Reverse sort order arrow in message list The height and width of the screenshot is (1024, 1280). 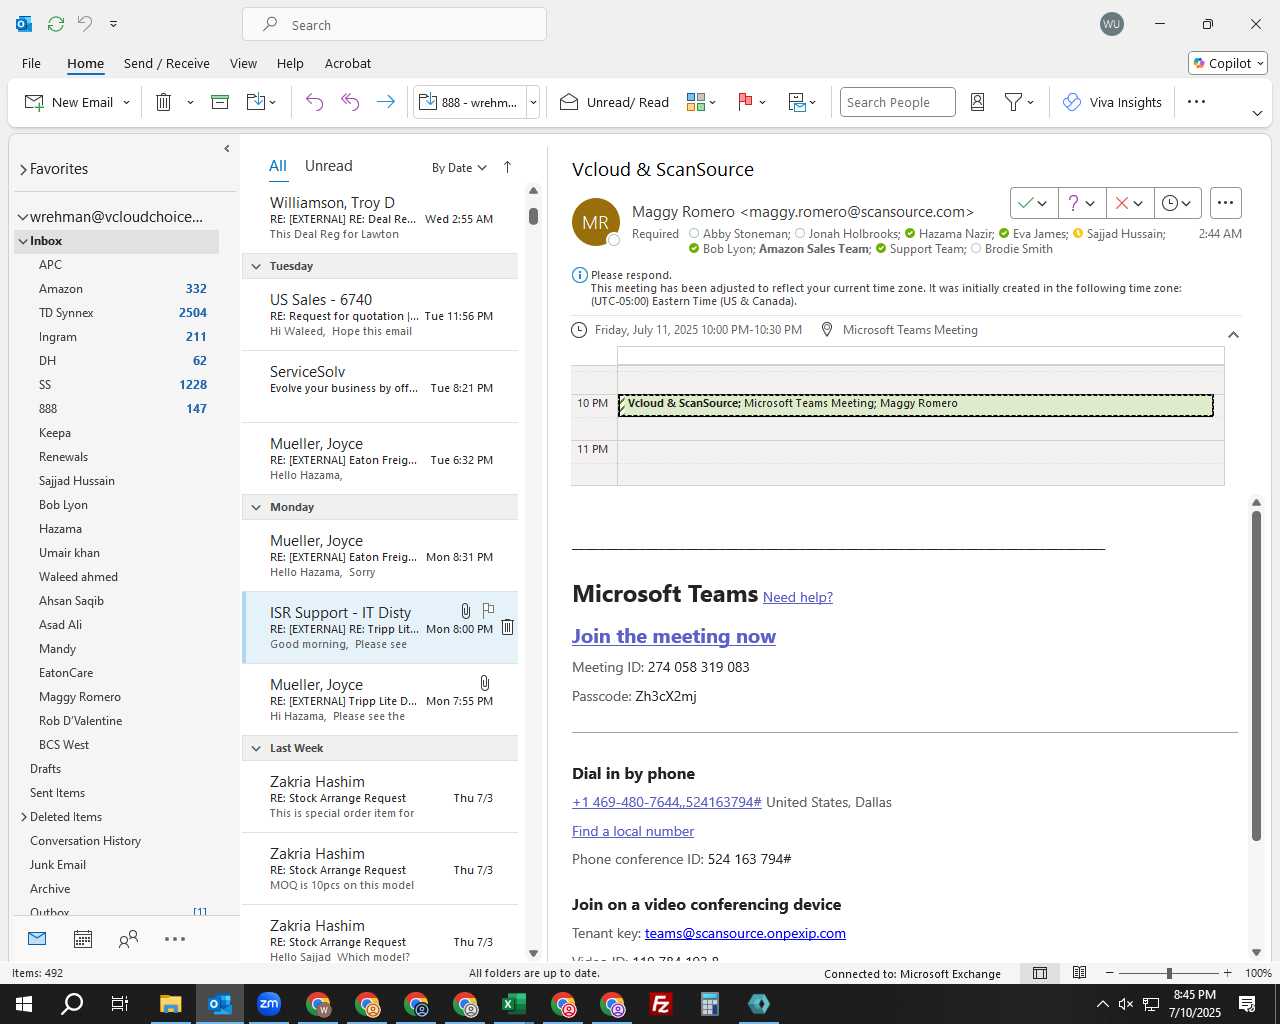click(x=507, y=167)
